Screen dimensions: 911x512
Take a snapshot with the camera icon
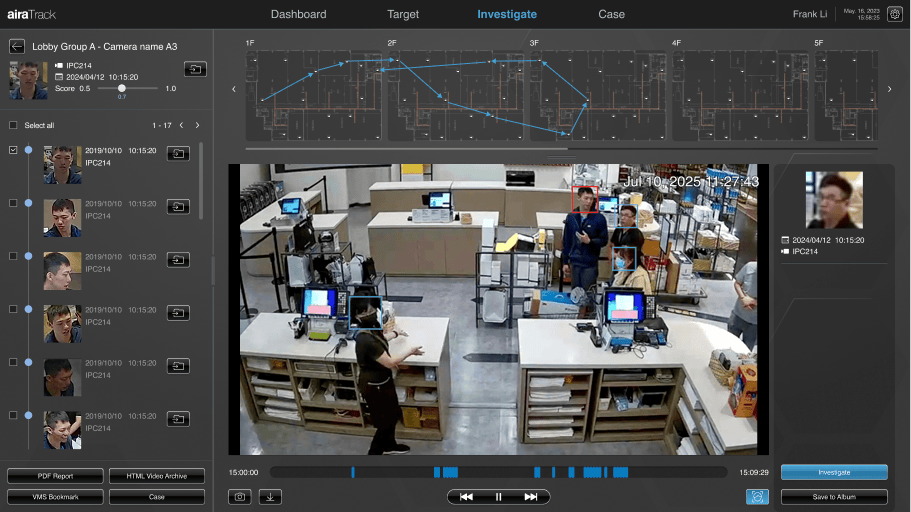239,496
